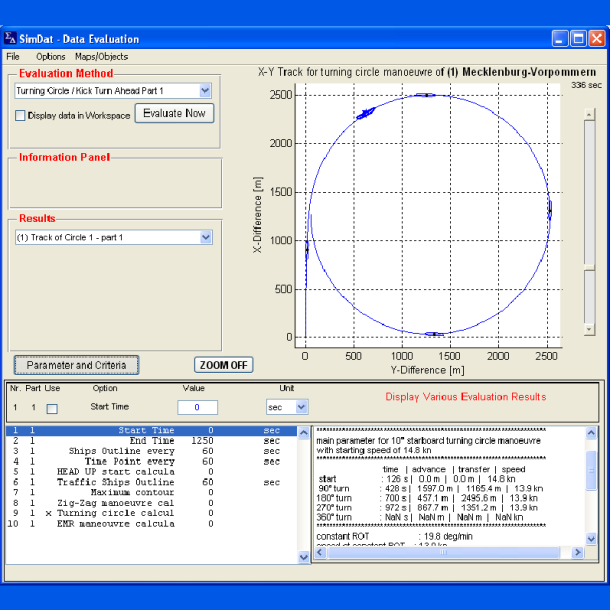Screen dimensions: 610x610
Task: Click the Parameter and Criteria button
Action: click(x=76, y=365)
